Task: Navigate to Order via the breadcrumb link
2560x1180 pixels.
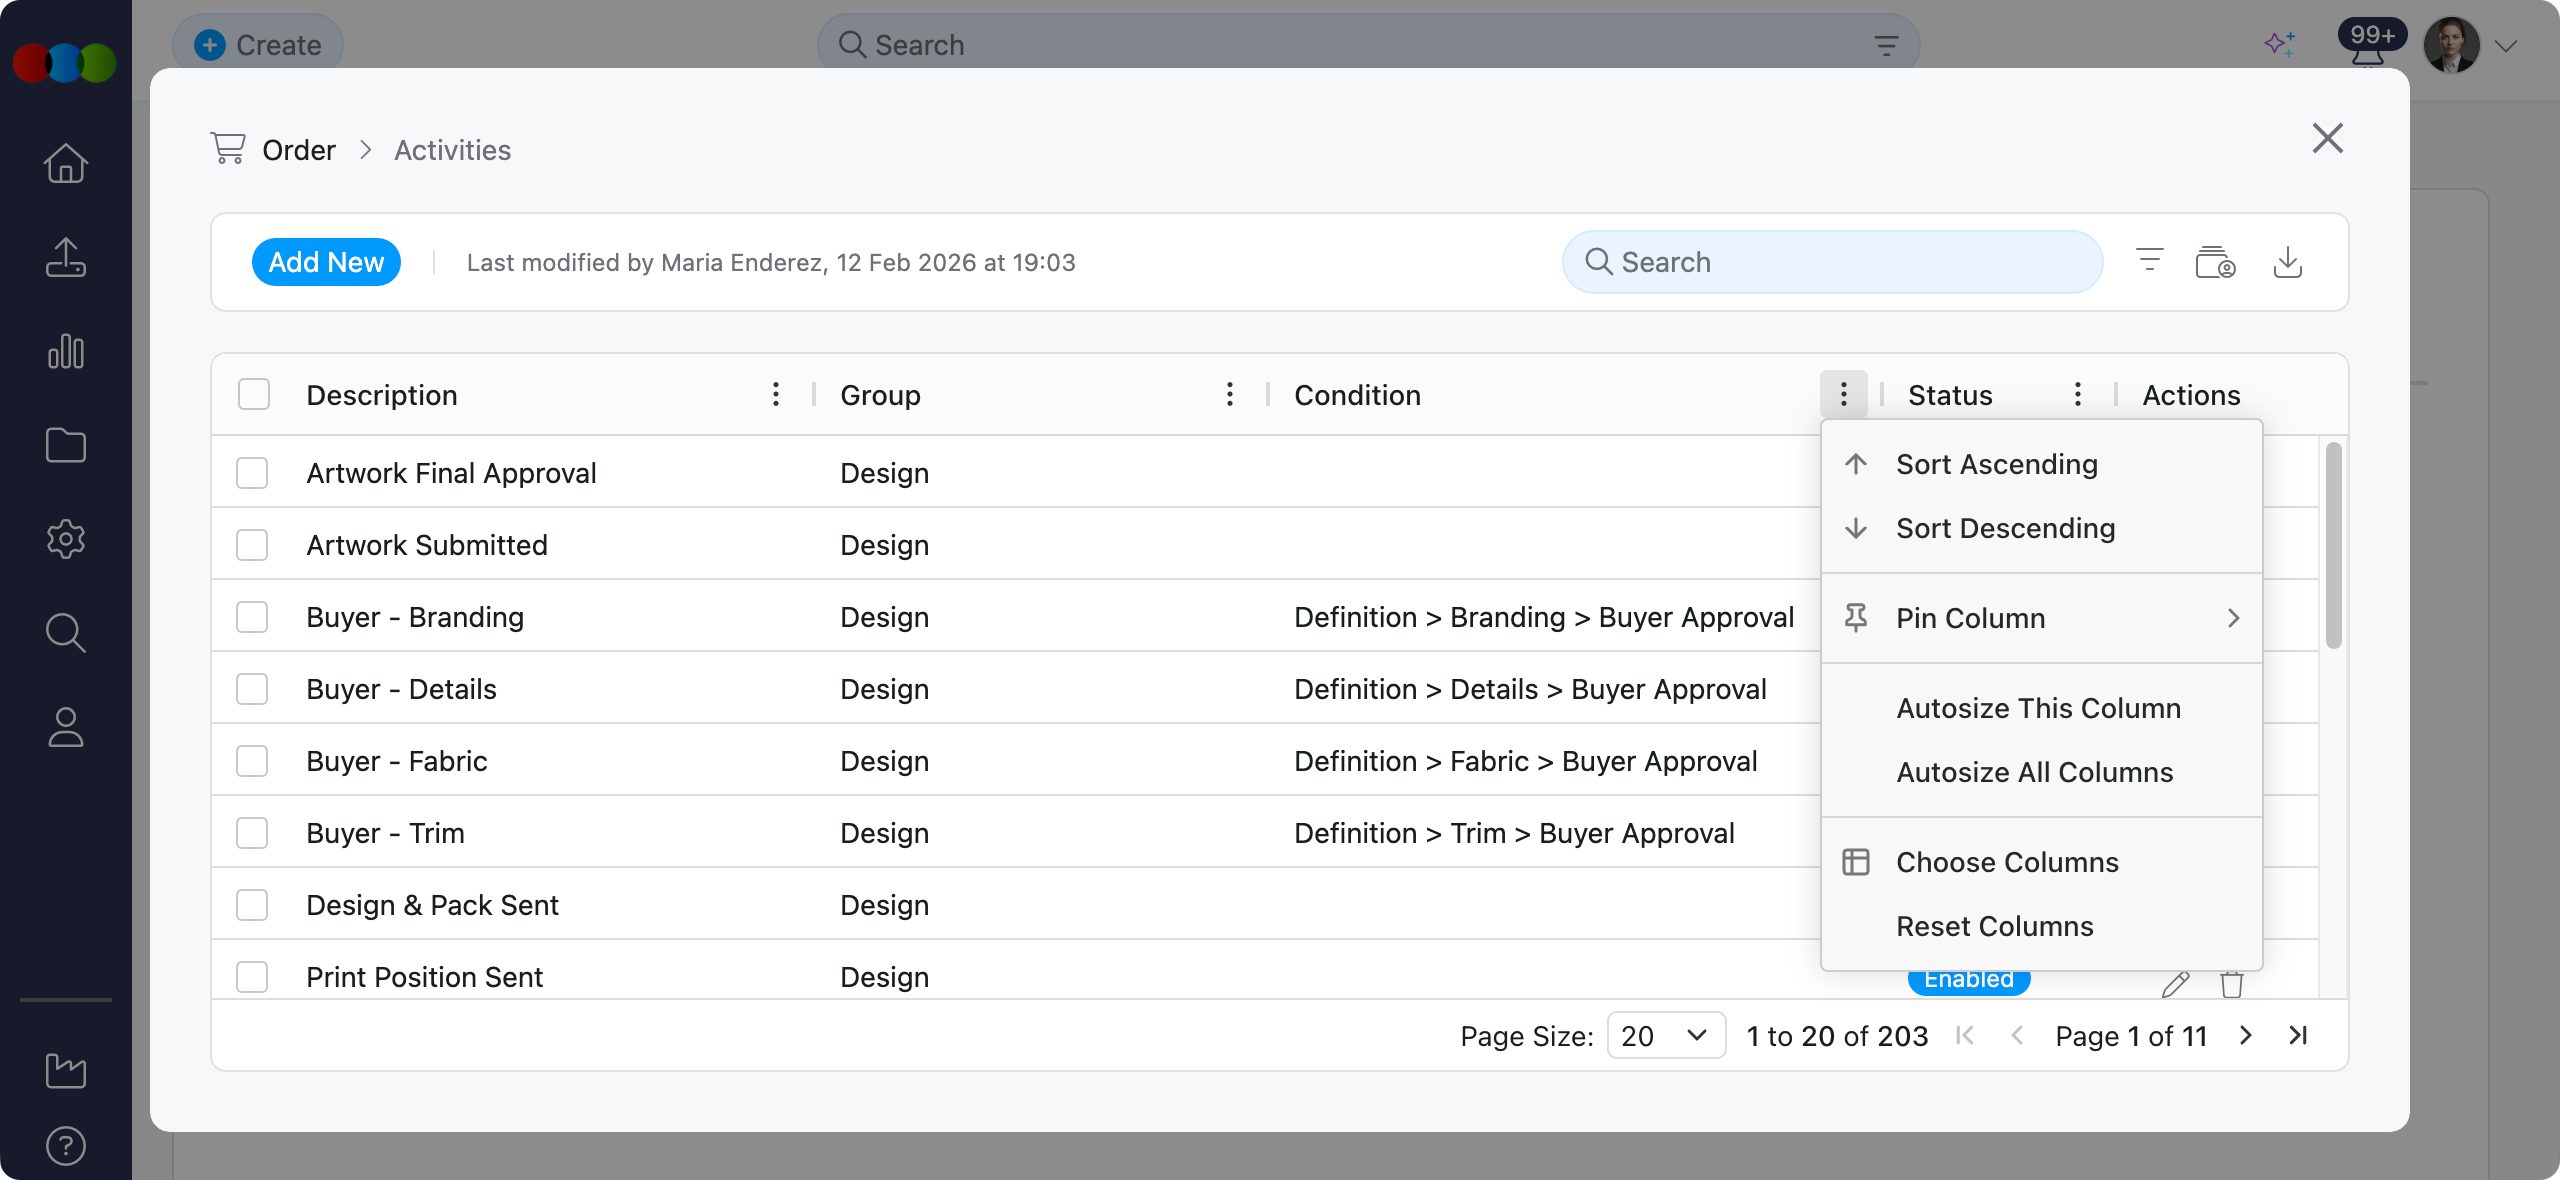Action: tap(298, 149)
